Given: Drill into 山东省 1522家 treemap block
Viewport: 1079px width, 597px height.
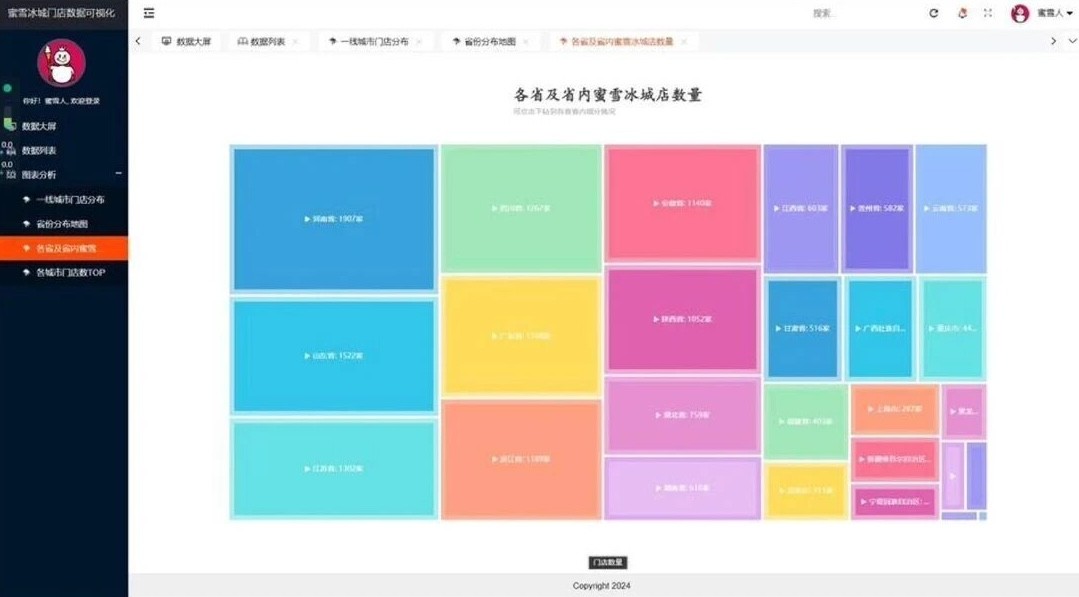Looking at the screenshot, I should point(334,356).
